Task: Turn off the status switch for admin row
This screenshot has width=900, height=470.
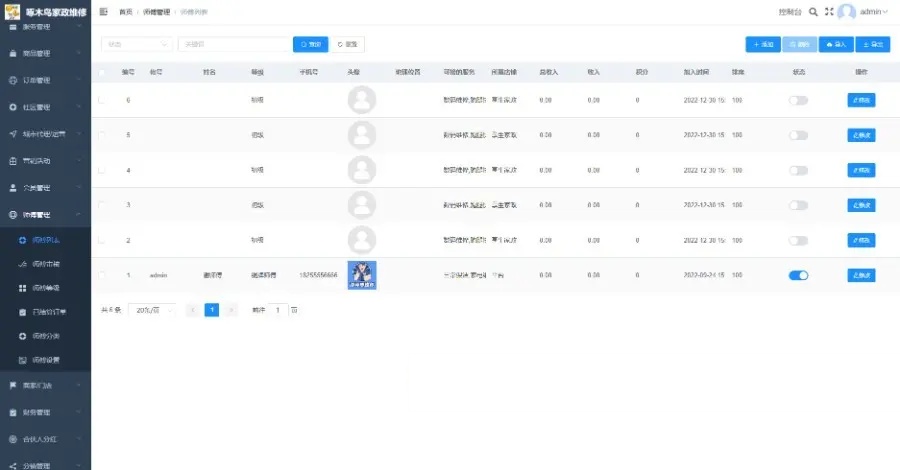Action: [798, 275]
